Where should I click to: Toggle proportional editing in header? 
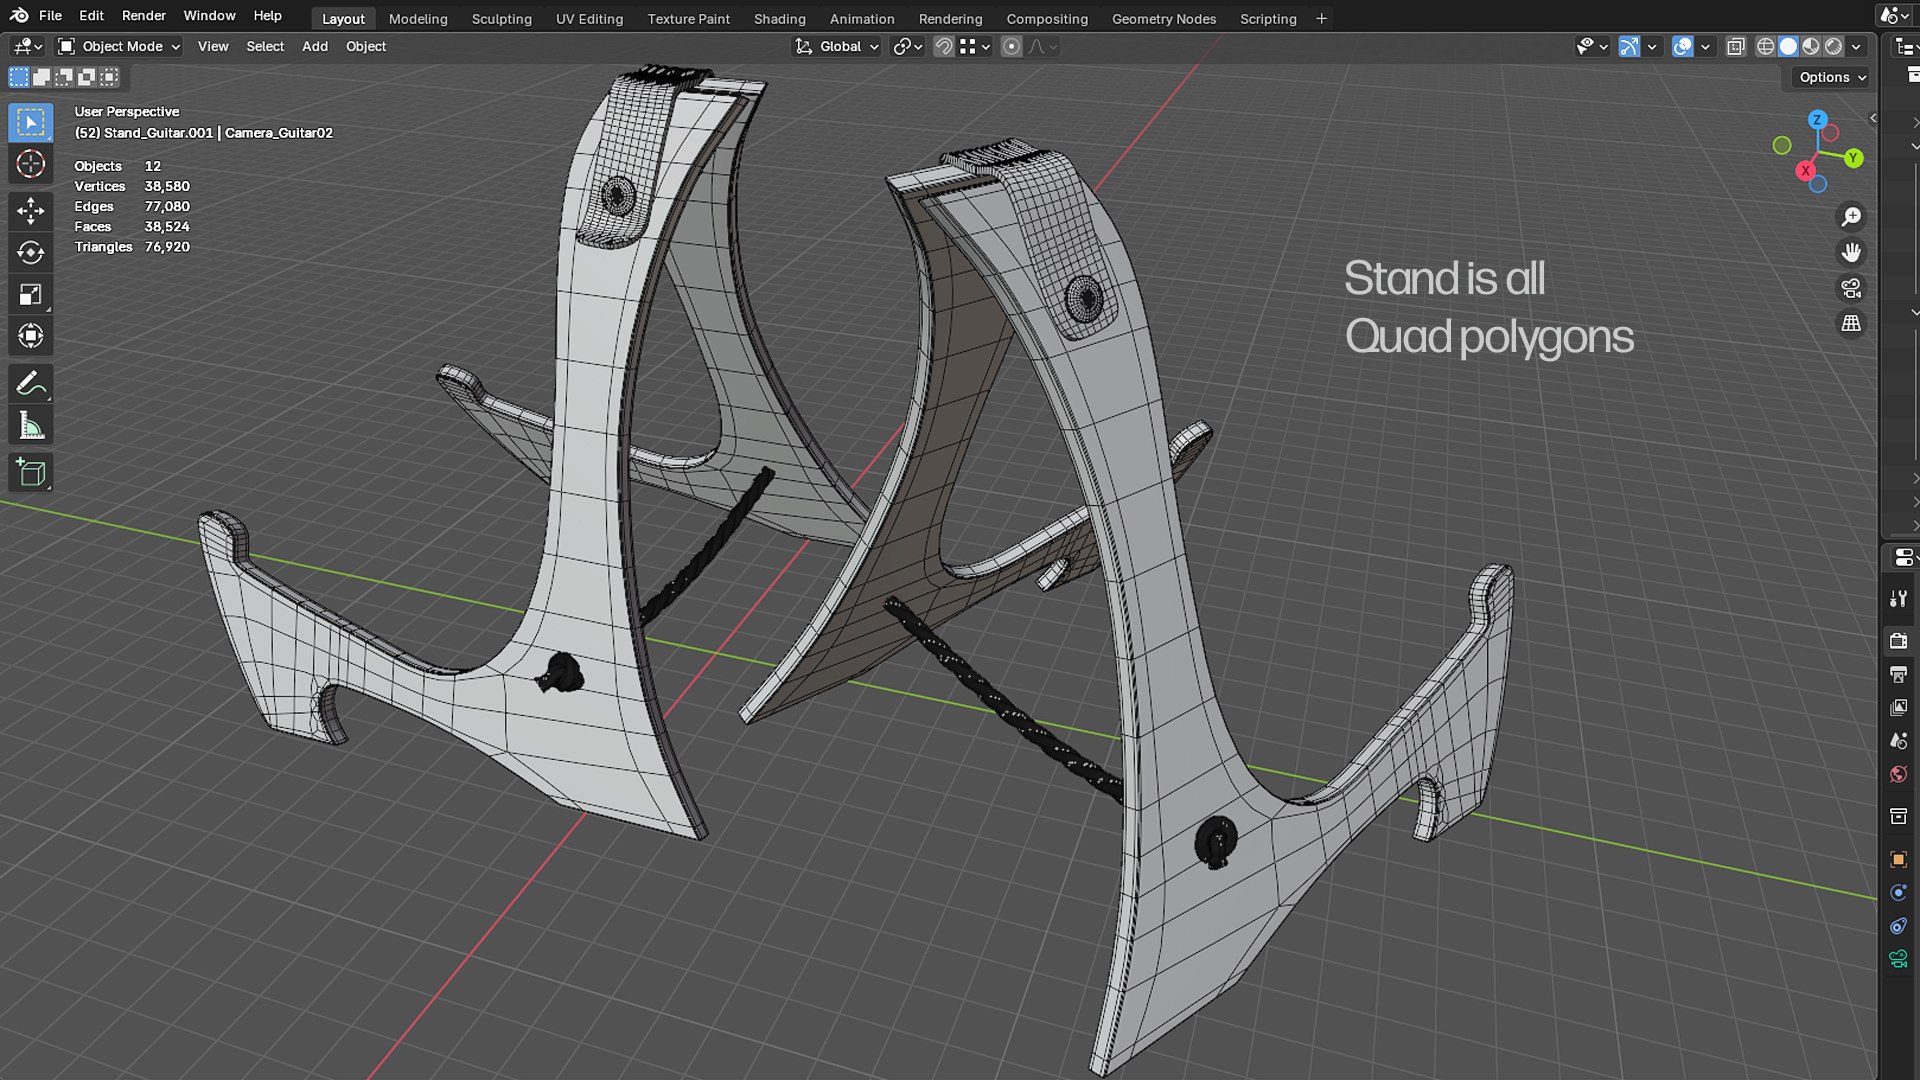[x=1011, y=46]
